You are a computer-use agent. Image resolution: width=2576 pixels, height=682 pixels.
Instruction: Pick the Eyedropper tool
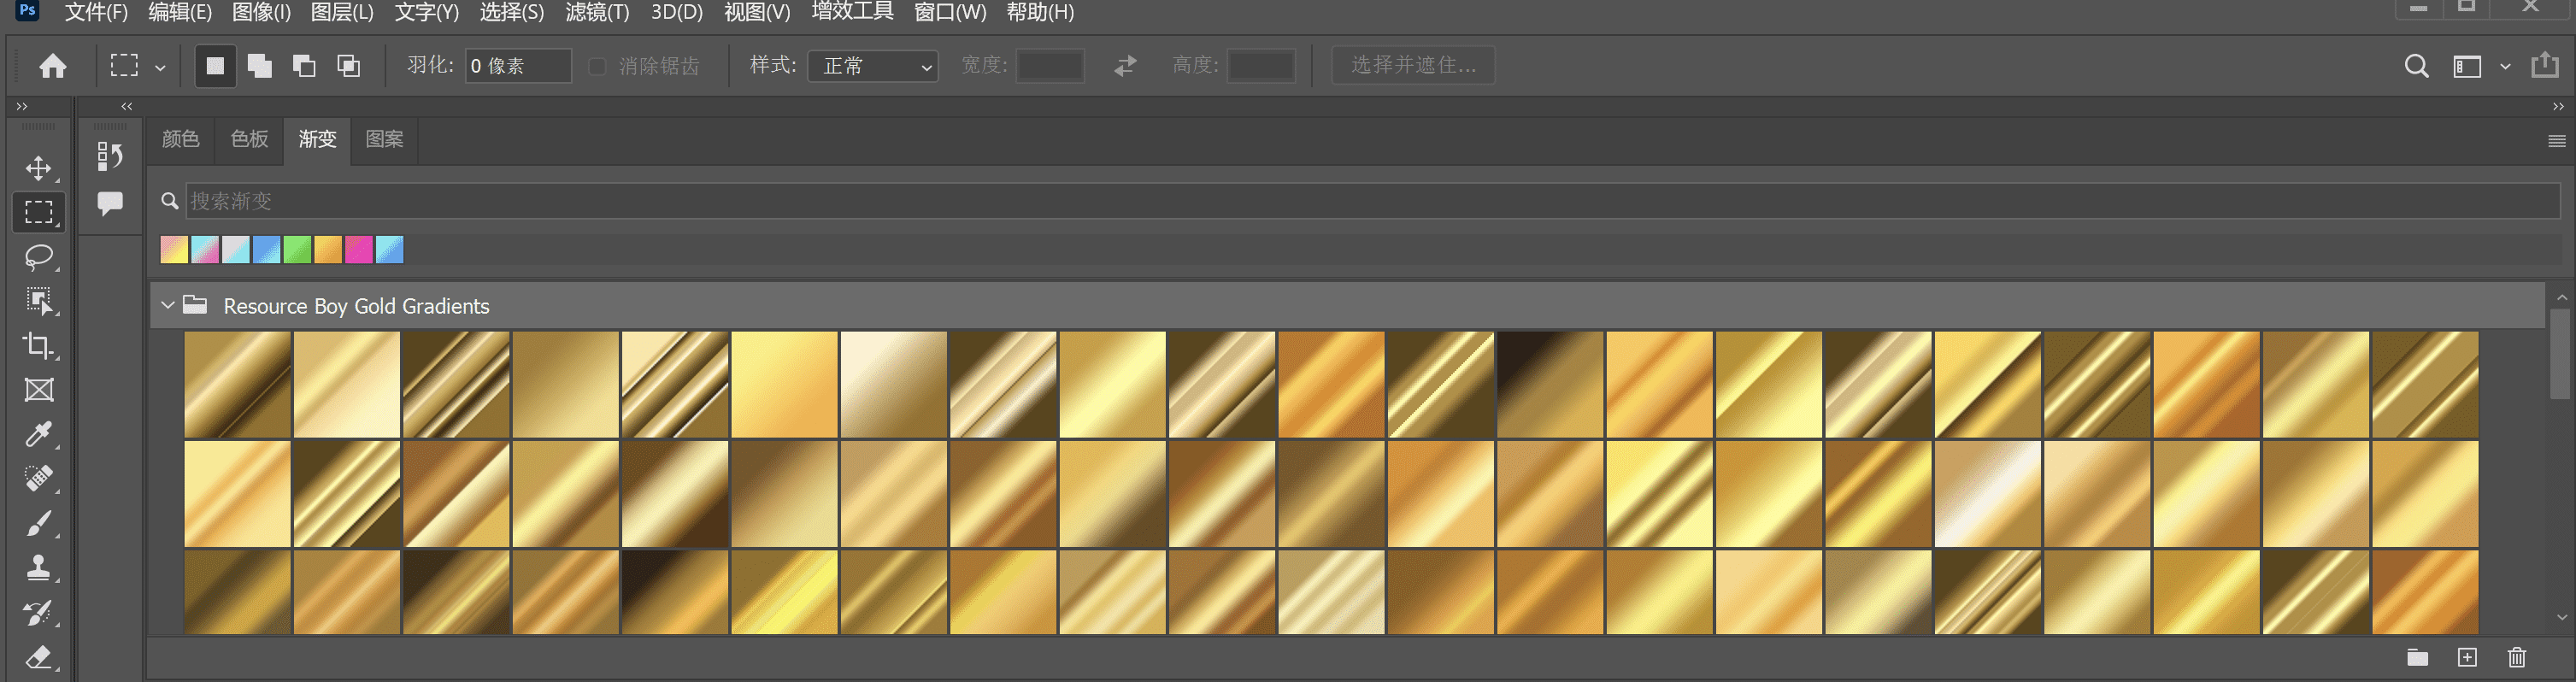(x=38, y=435)
